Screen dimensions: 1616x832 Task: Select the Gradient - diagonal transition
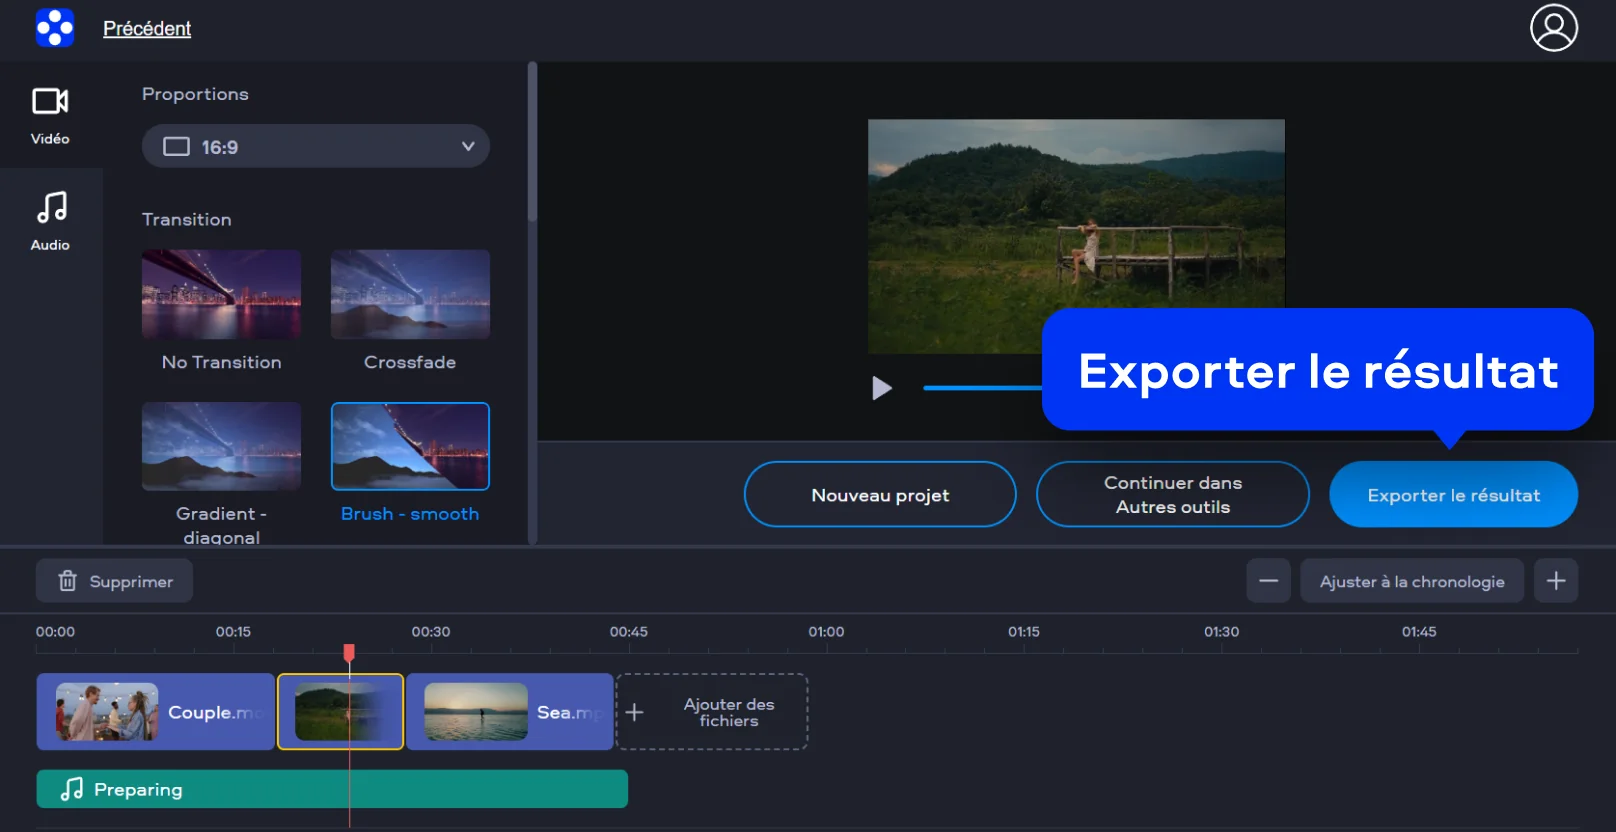pyautogui.click(x=221, y=447)
